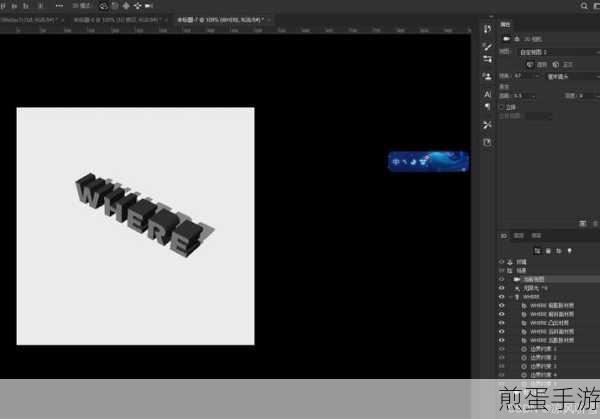
Task: Click the moon icon on IME toolbar
Action: (x=413, y=162)
